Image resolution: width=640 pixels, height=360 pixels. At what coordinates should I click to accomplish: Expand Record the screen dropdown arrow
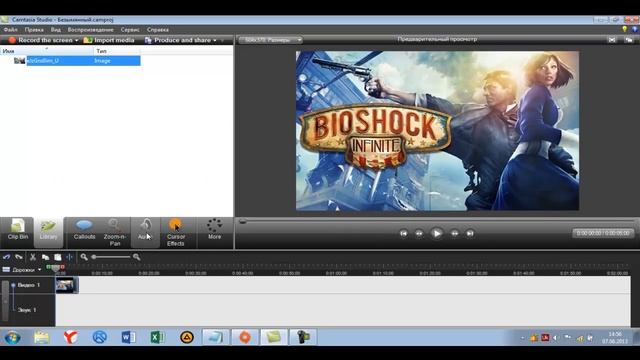click(76, 40)
